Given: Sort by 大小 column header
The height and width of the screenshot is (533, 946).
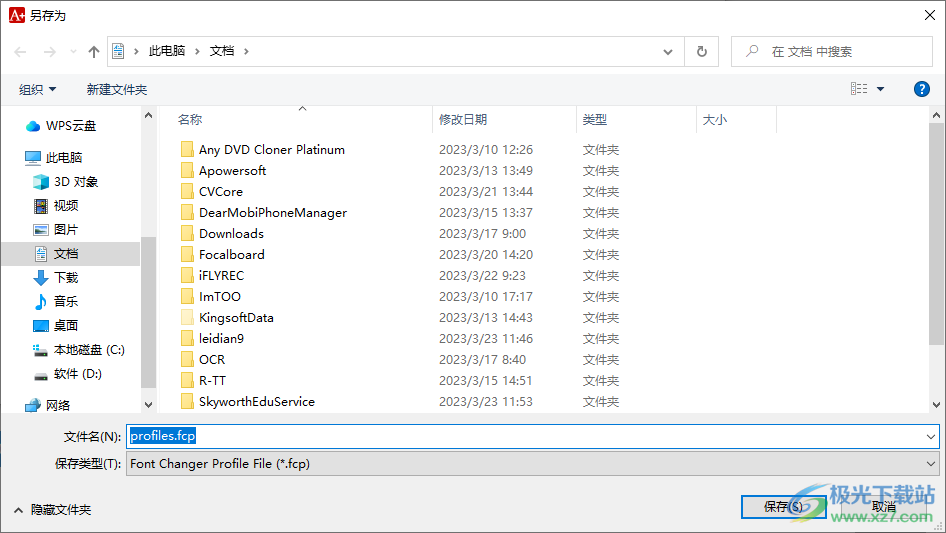Looking at the screenshot, I should pos(715,120).
